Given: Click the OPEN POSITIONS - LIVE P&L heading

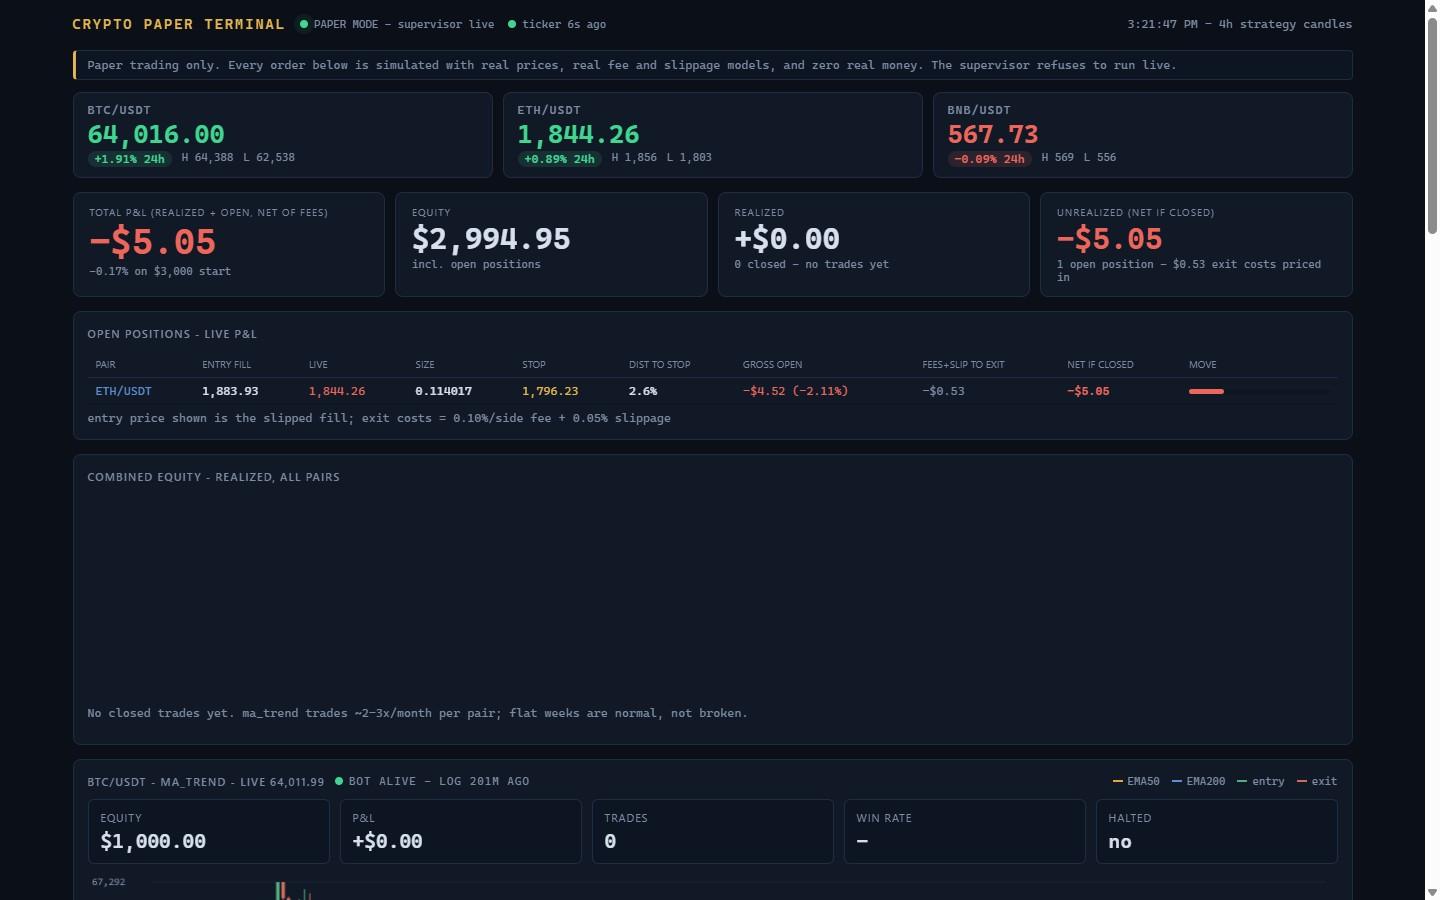Looking at the screenshot, I should 172,334.
